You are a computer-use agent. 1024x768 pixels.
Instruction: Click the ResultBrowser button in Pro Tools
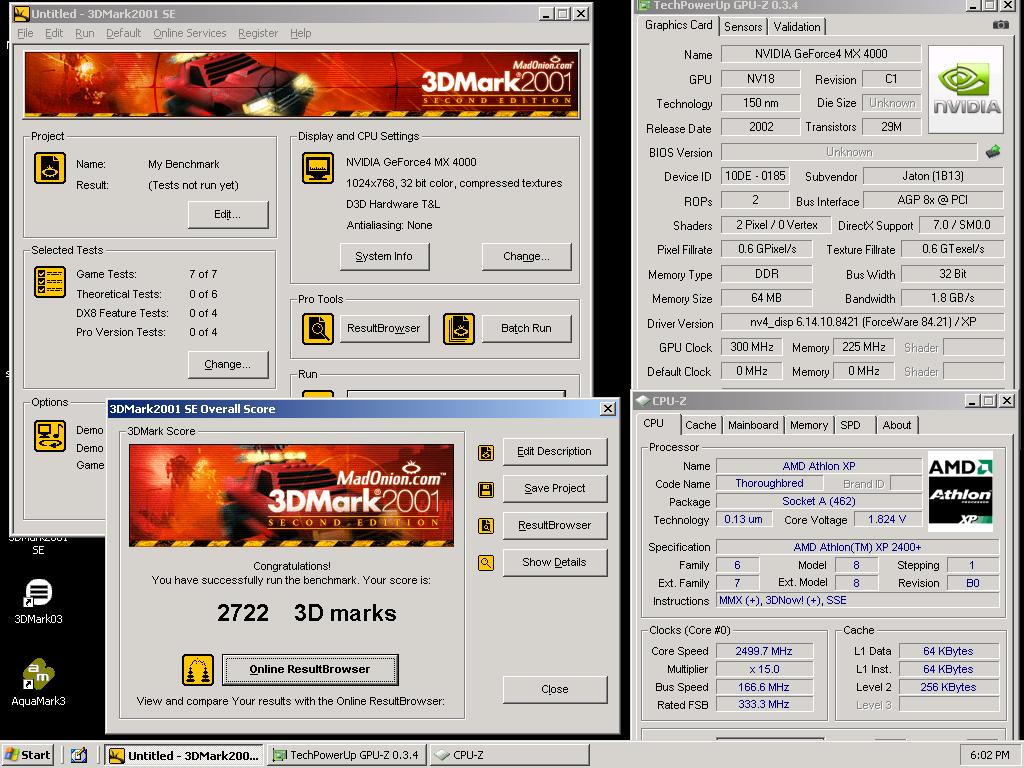click(x=384, y=328)
